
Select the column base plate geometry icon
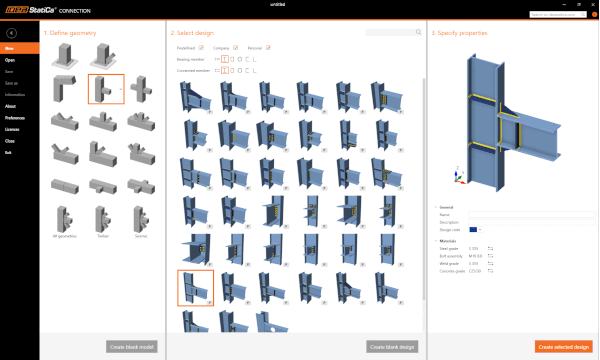65,55
